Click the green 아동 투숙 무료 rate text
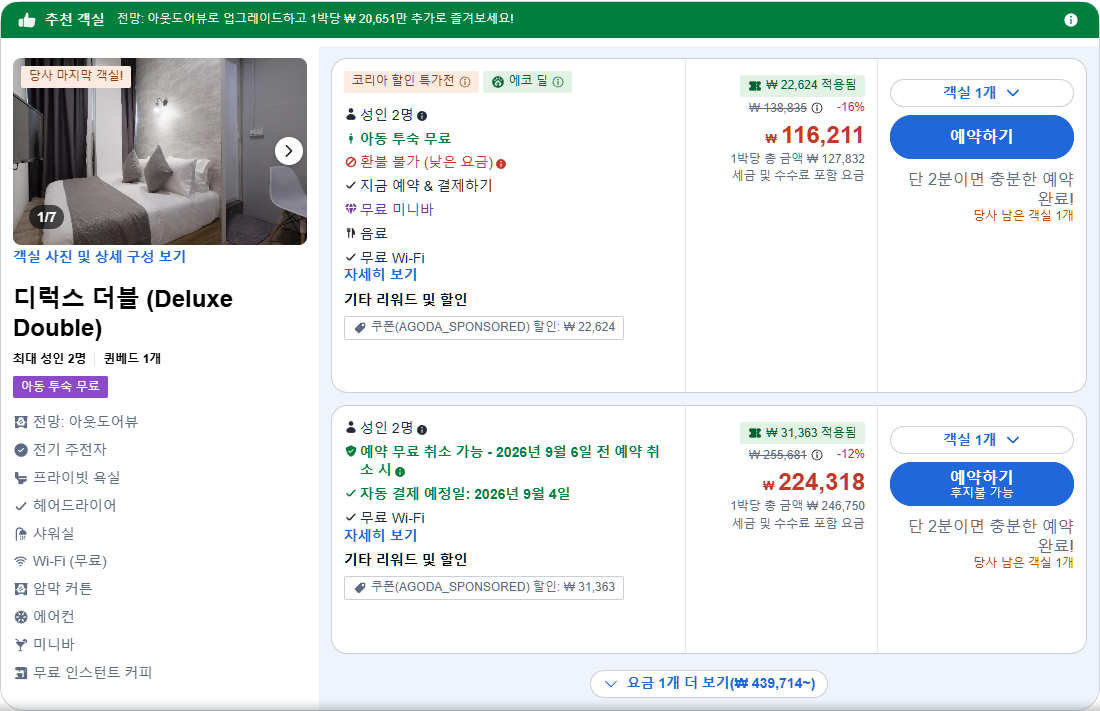Image resolution: width=1100 pixels, height=711 pixels. click(405, 139)
